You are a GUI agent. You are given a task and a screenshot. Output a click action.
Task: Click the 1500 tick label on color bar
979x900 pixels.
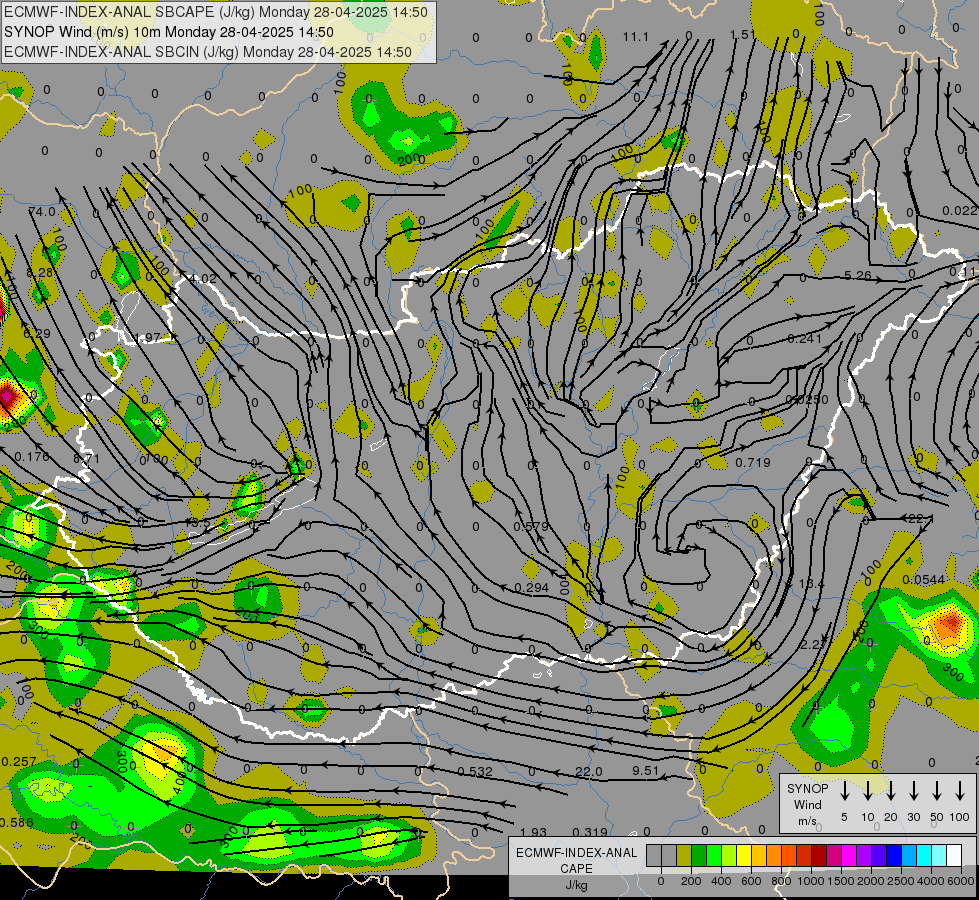click(x=840, y=881)
